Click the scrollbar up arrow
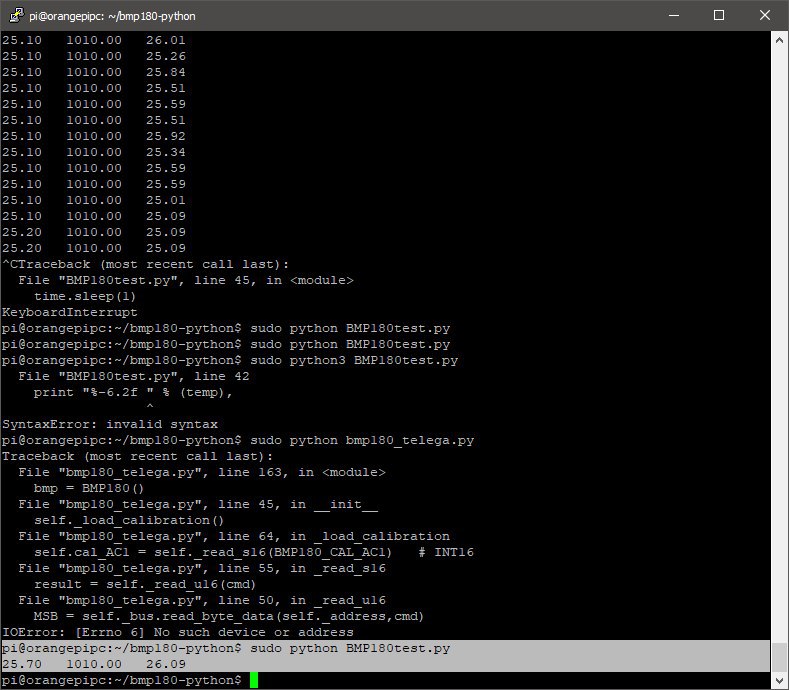Screen dimensions: 789x690 click(779, 40)
